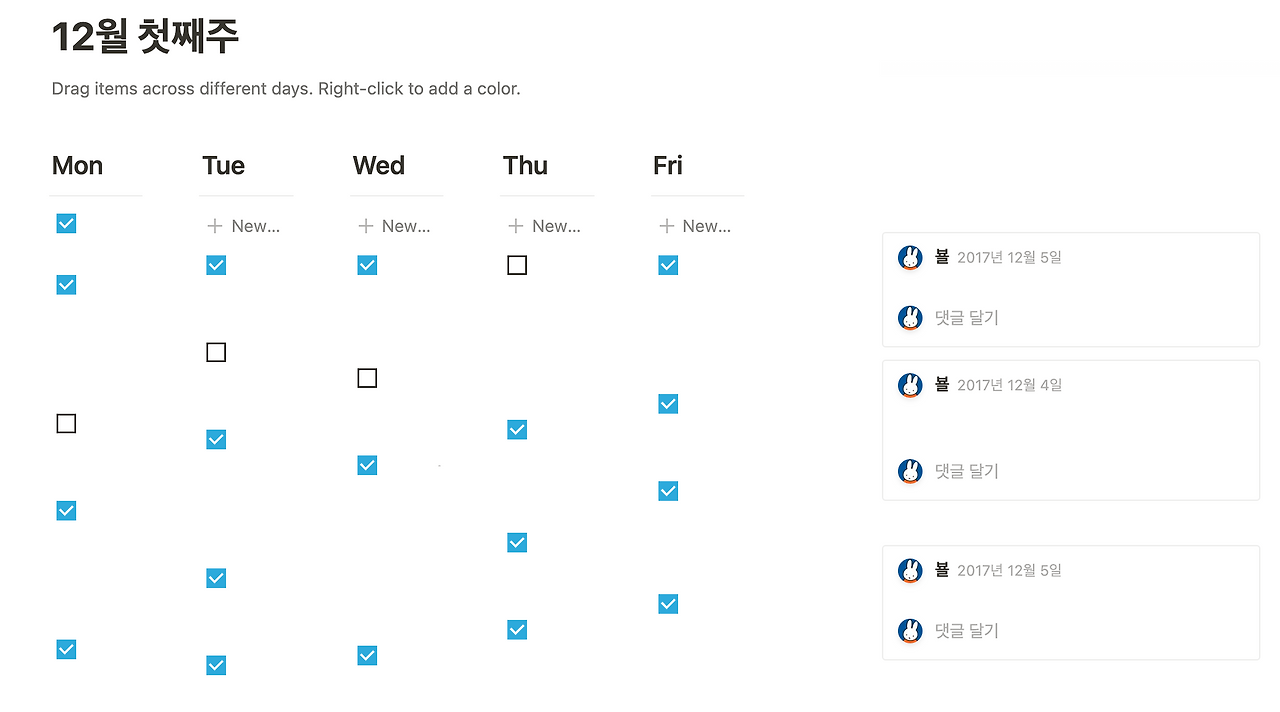
Task: Uncheck the topmost checkbox in Mon column
Action: (66, 224)
